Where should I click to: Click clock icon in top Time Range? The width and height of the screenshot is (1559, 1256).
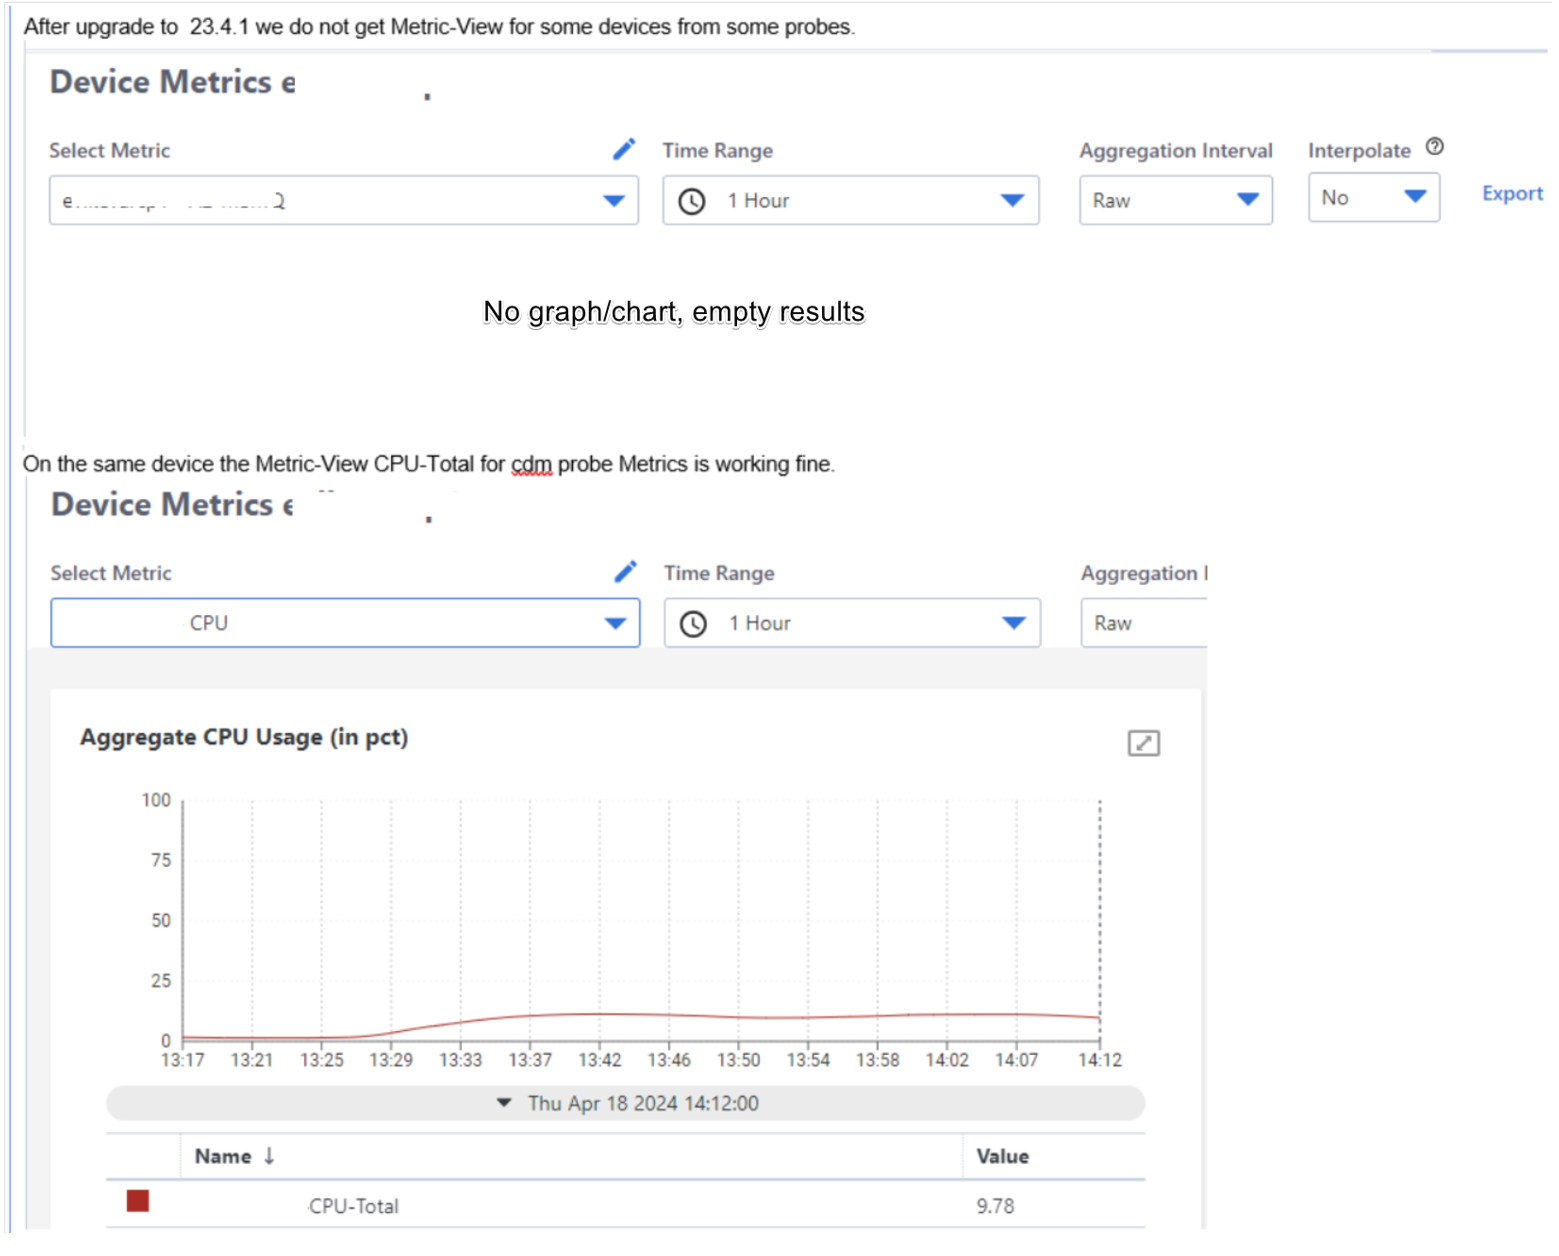click(x=692, y=201)
